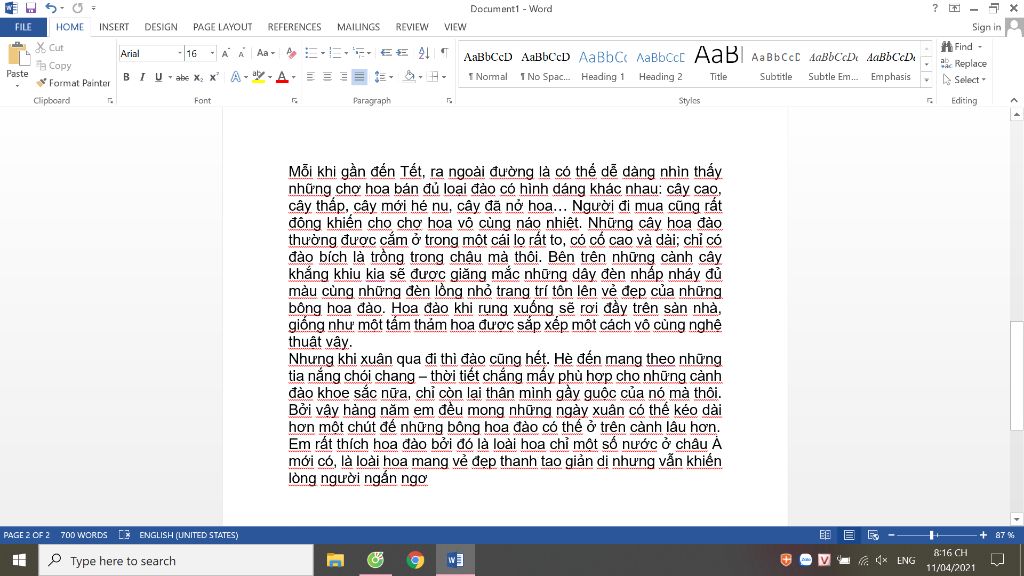The height and width of the screenshot is (576, 1024).
Task: Redo the last action
Action: coord(77,8)
